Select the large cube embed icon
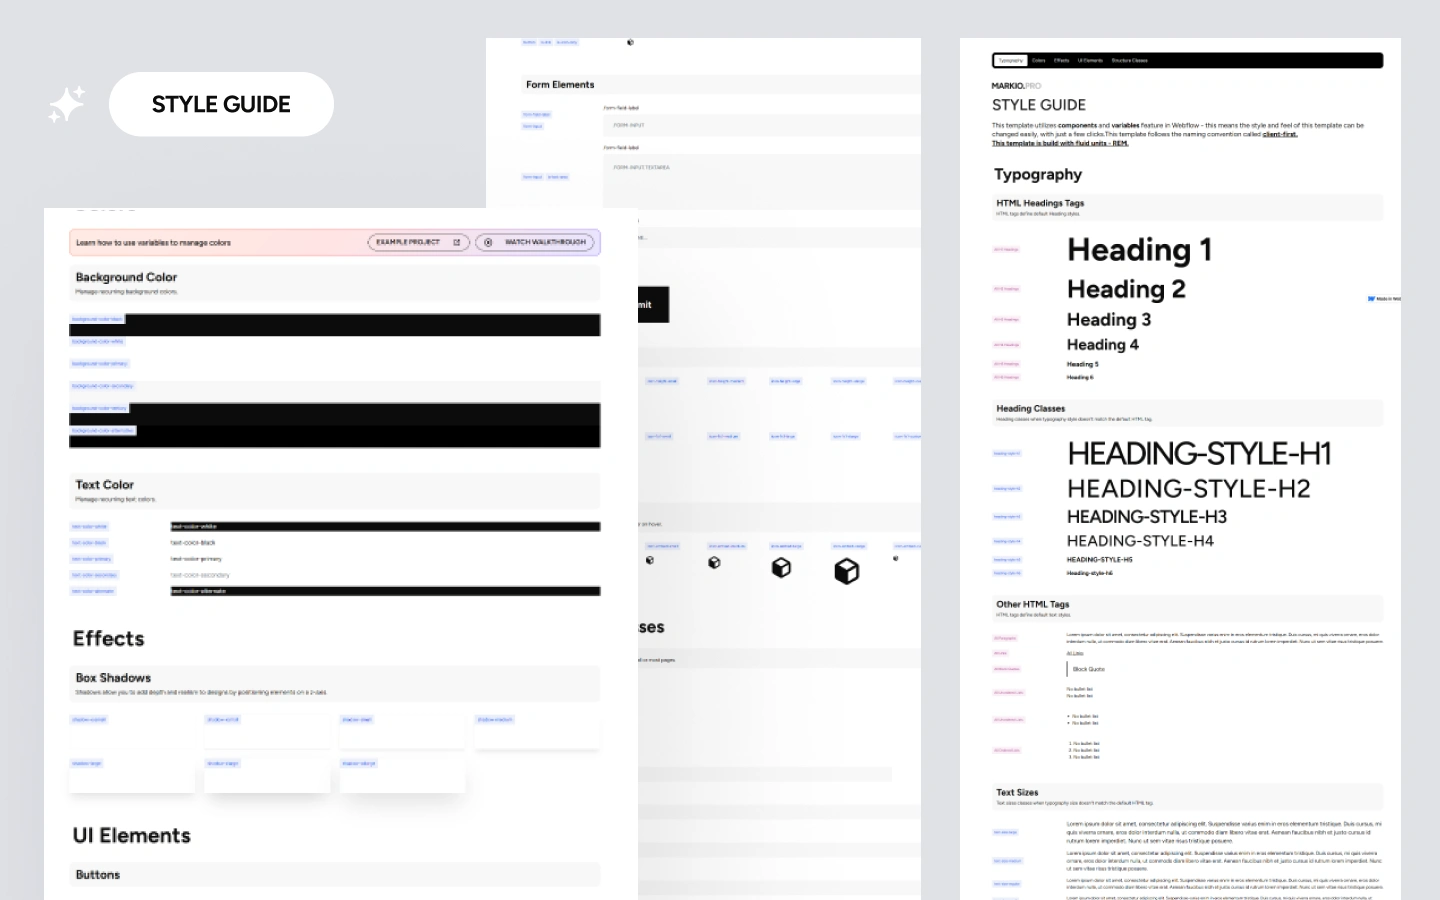 point(783,567)
